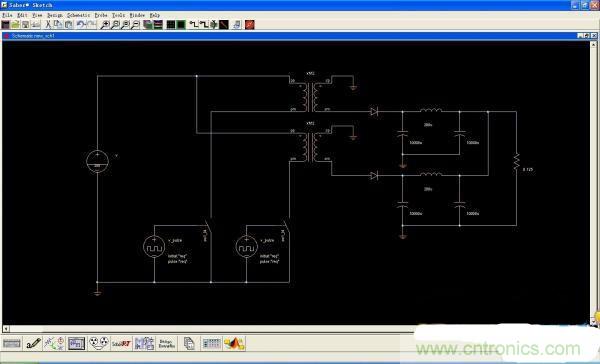This screenshot has height=364, width=600.
Task: Click the open folder icon in toolbar
Action: (15, 25)
